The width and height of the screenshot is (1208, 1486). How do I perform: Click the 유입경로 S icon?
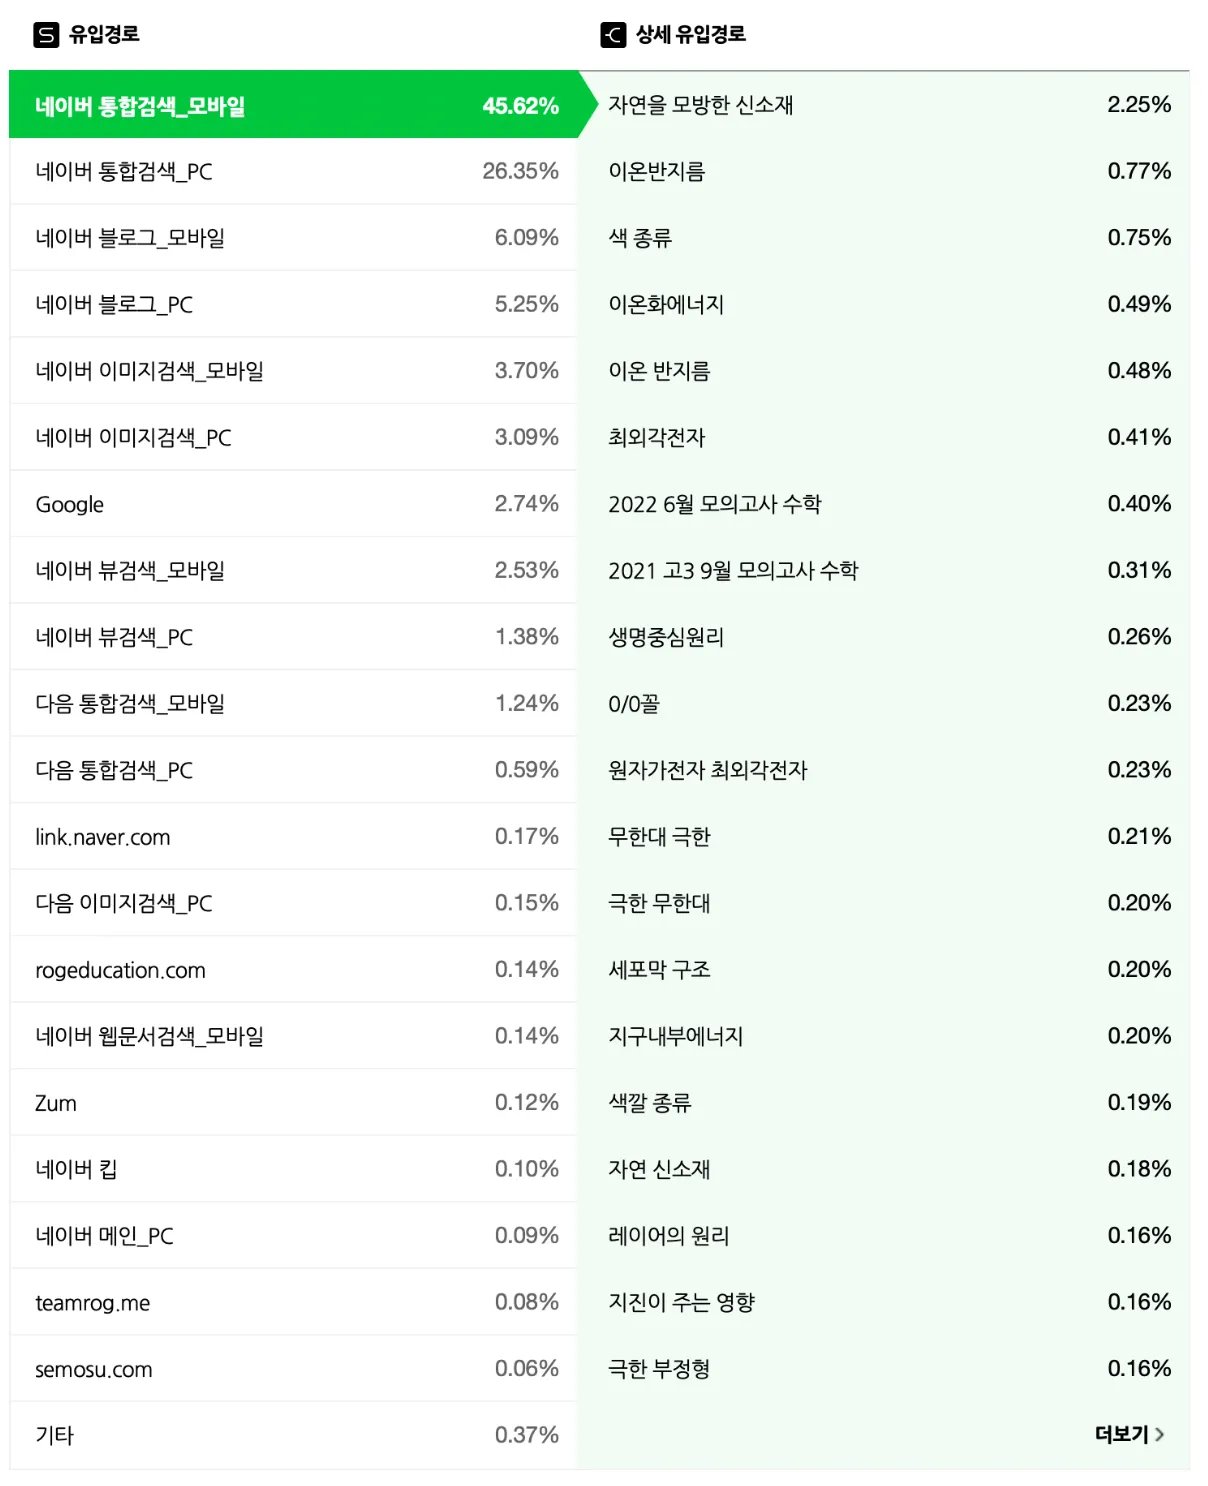pyautogui.click(x=46, y=35)
